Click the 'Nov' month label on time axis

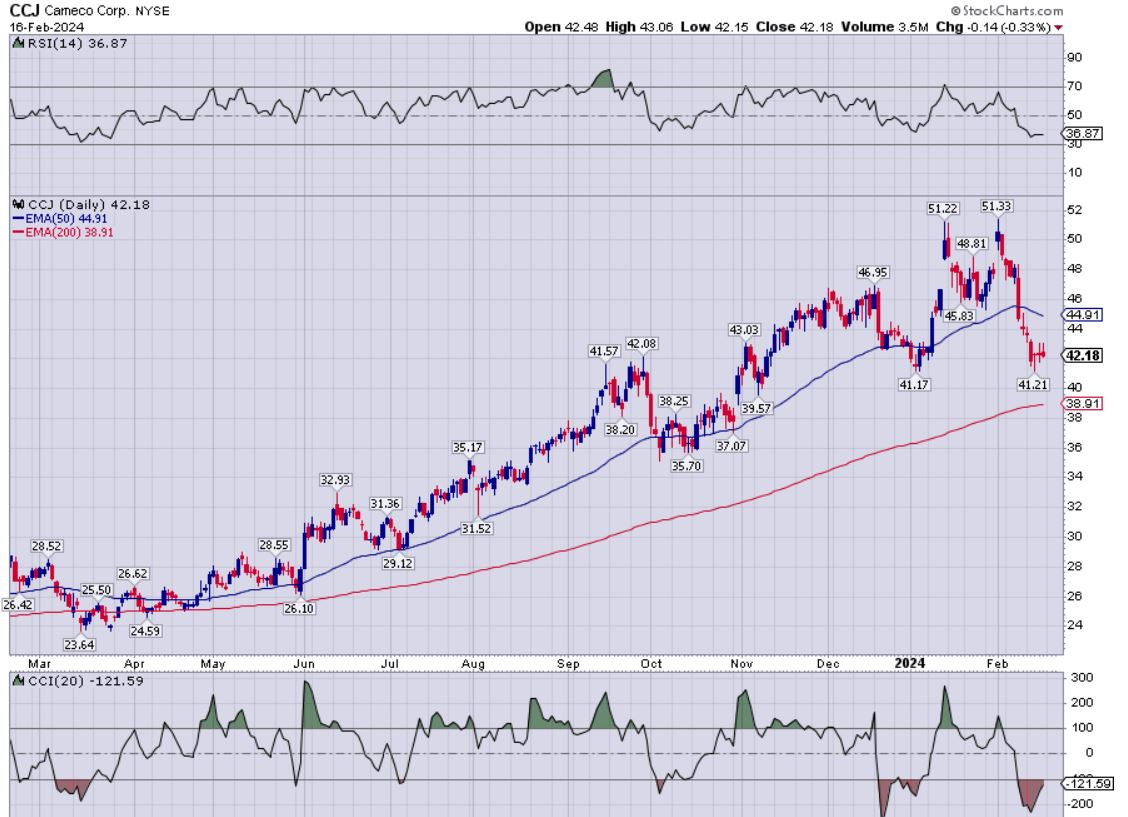click(x=741, y=664)
